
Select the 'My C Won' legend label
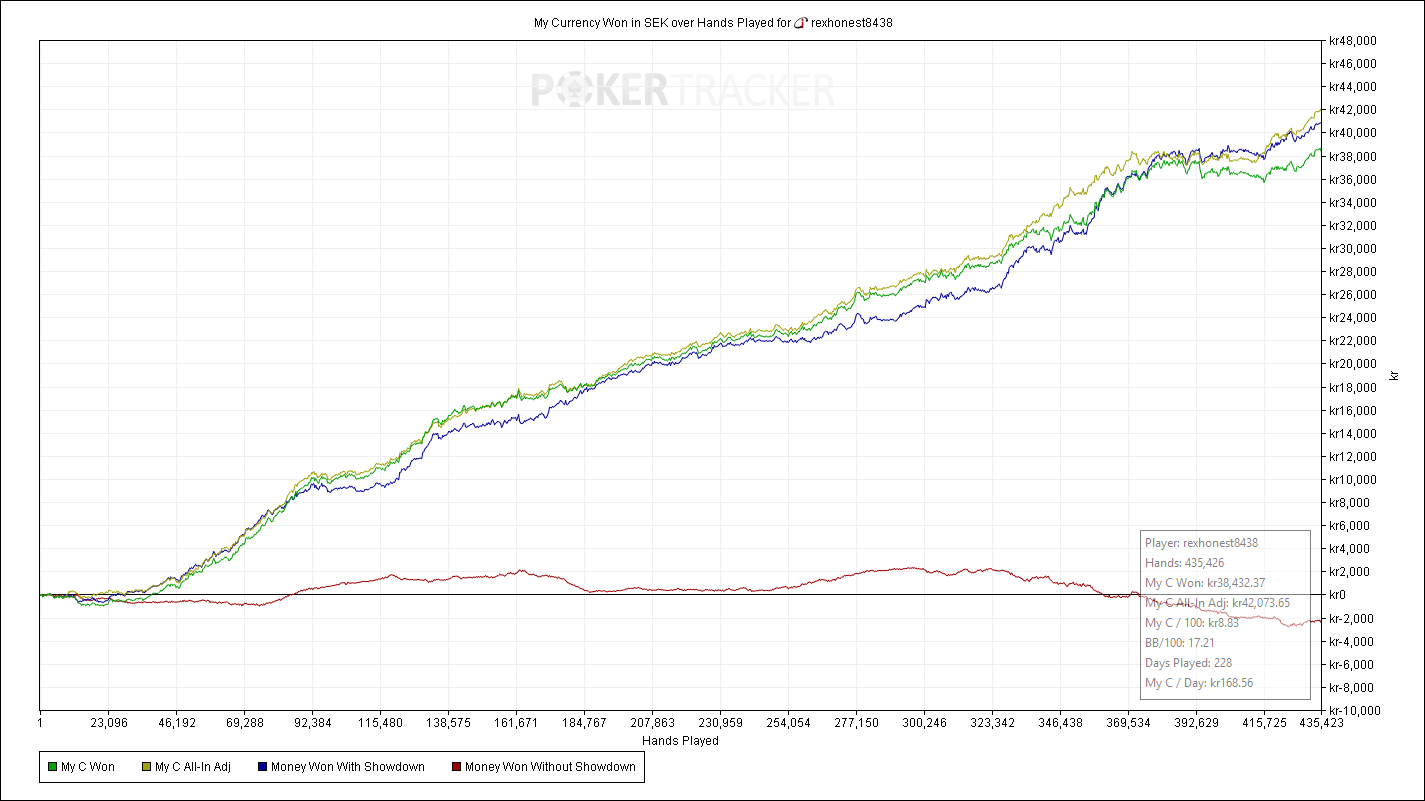(x=88, y=768)
